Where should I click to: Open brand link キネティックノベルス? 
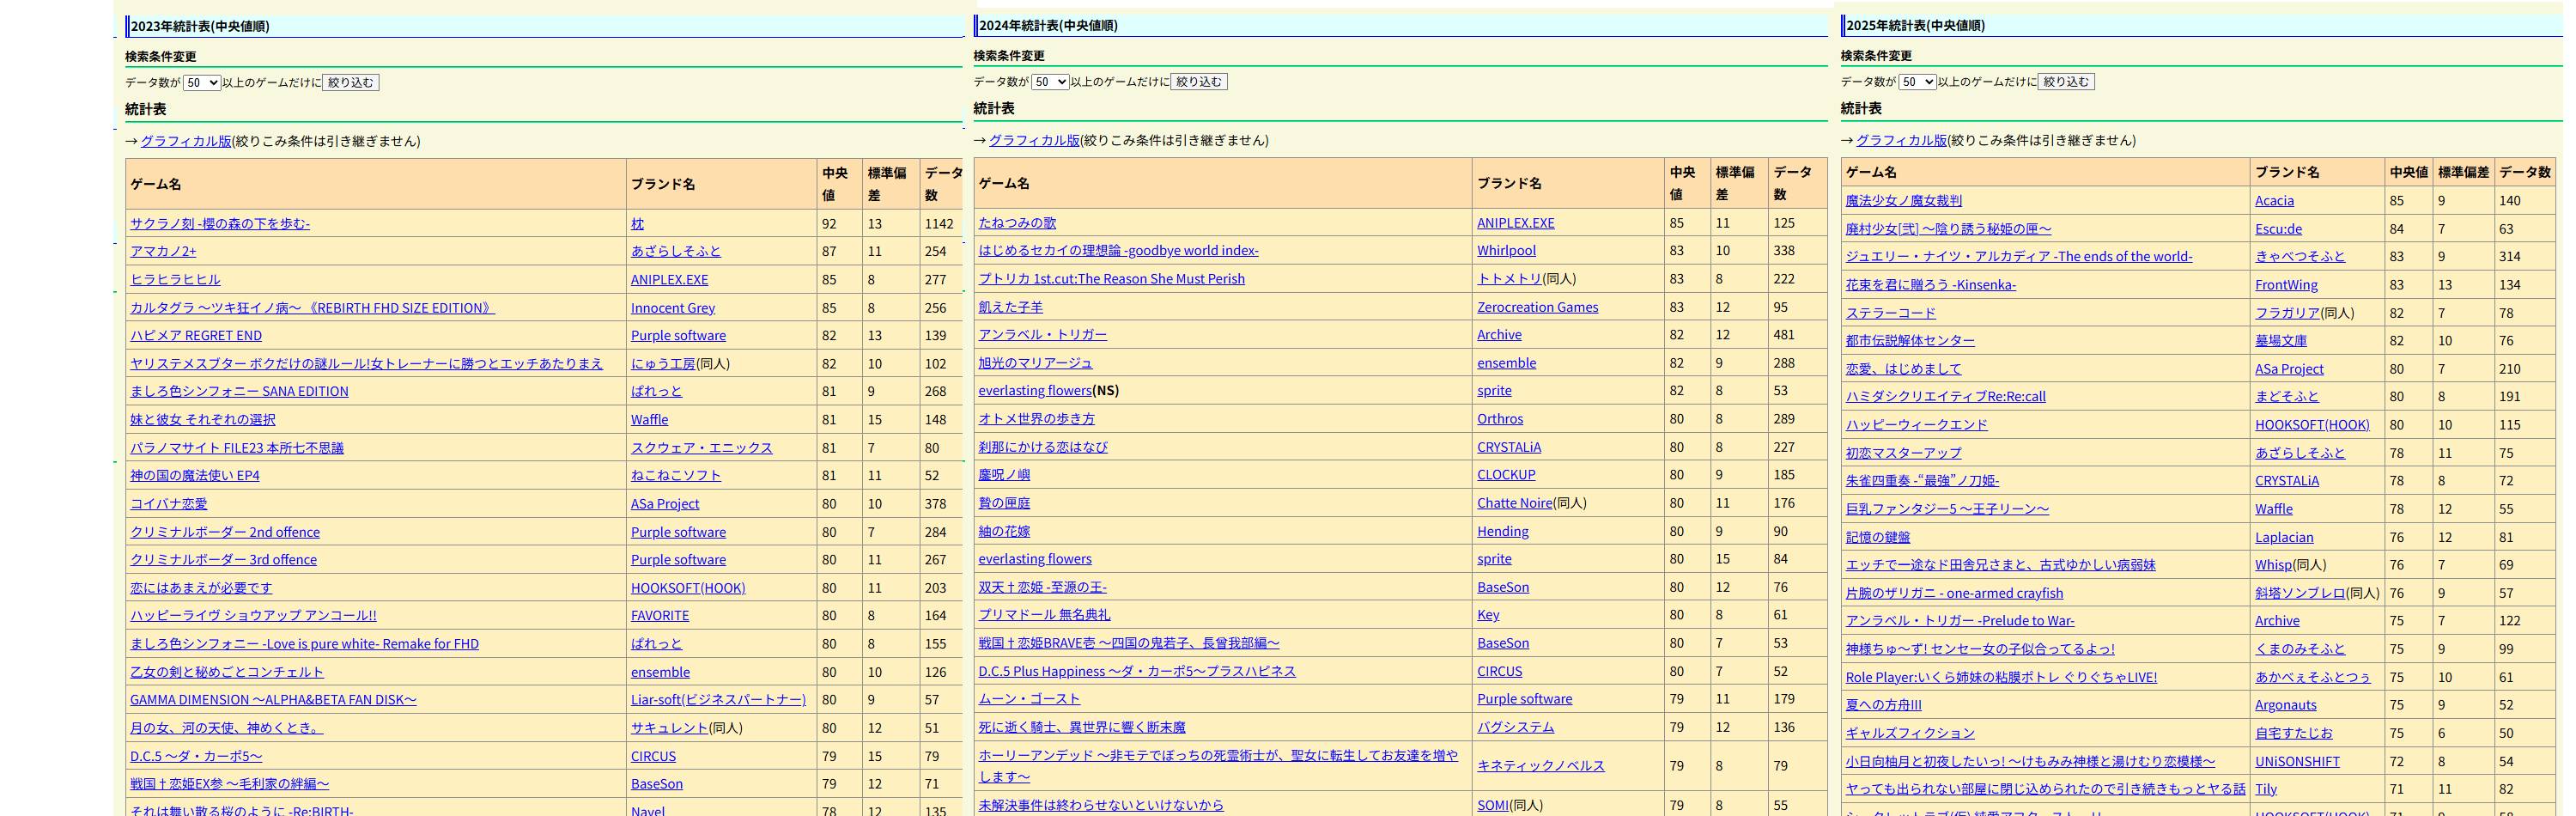point(1541,766)
